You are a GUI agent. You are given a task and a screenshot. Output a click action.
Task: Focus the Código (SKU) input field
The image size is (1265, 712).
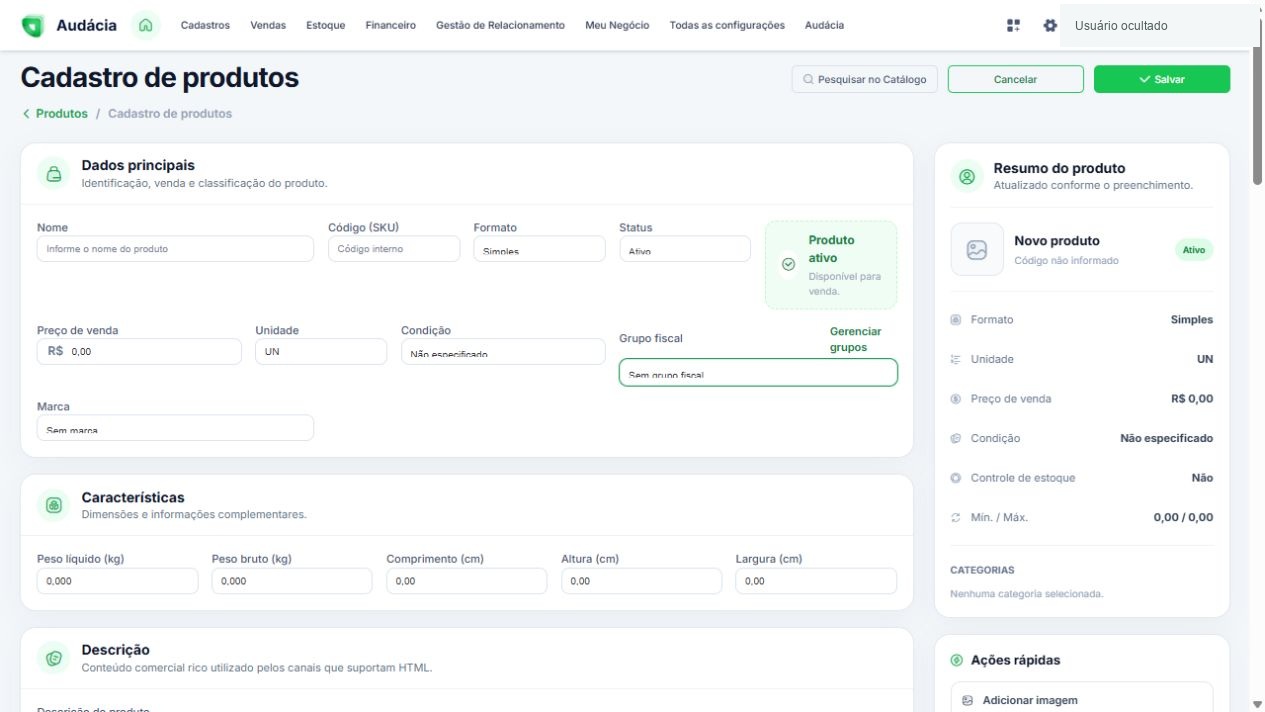pos(394,249)
